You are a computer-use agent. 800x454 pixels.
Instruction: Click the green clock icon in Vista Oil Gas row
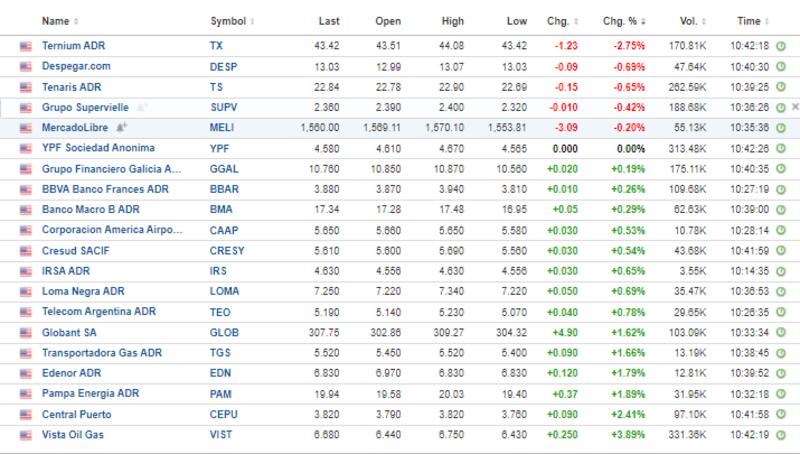tap(780, 435)
